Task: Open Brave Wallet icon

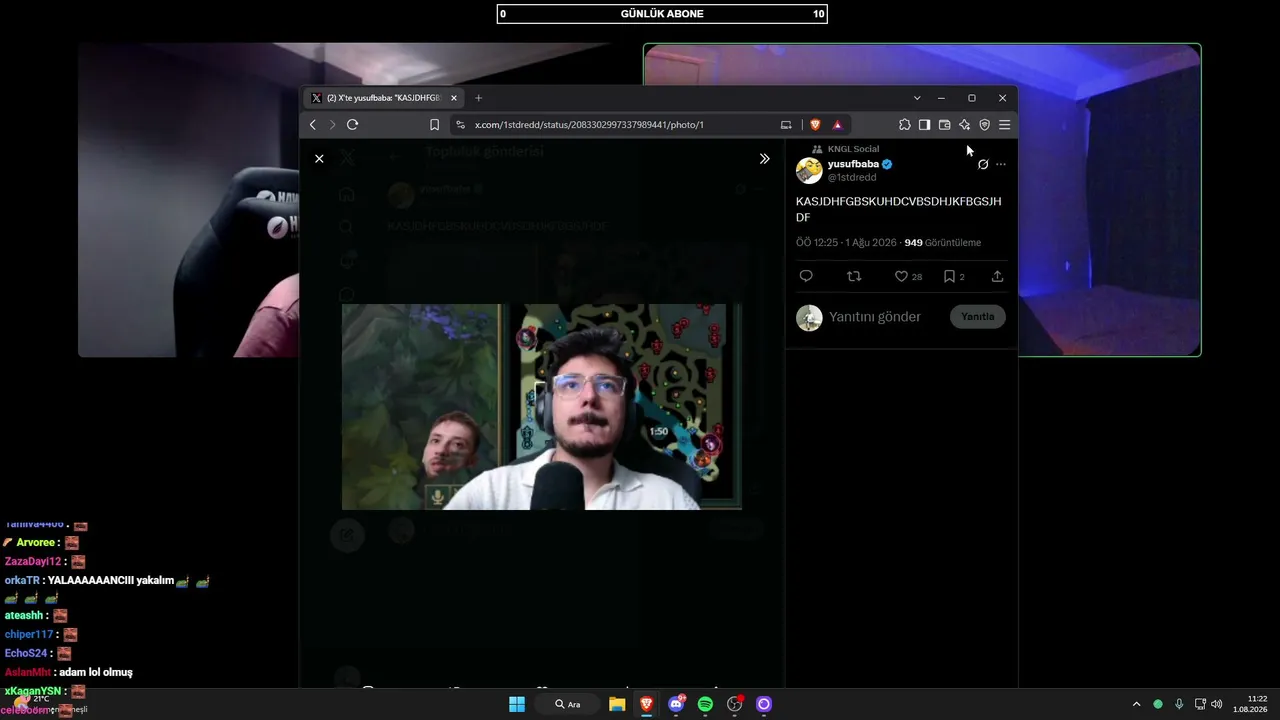Action: pos(944,125)
